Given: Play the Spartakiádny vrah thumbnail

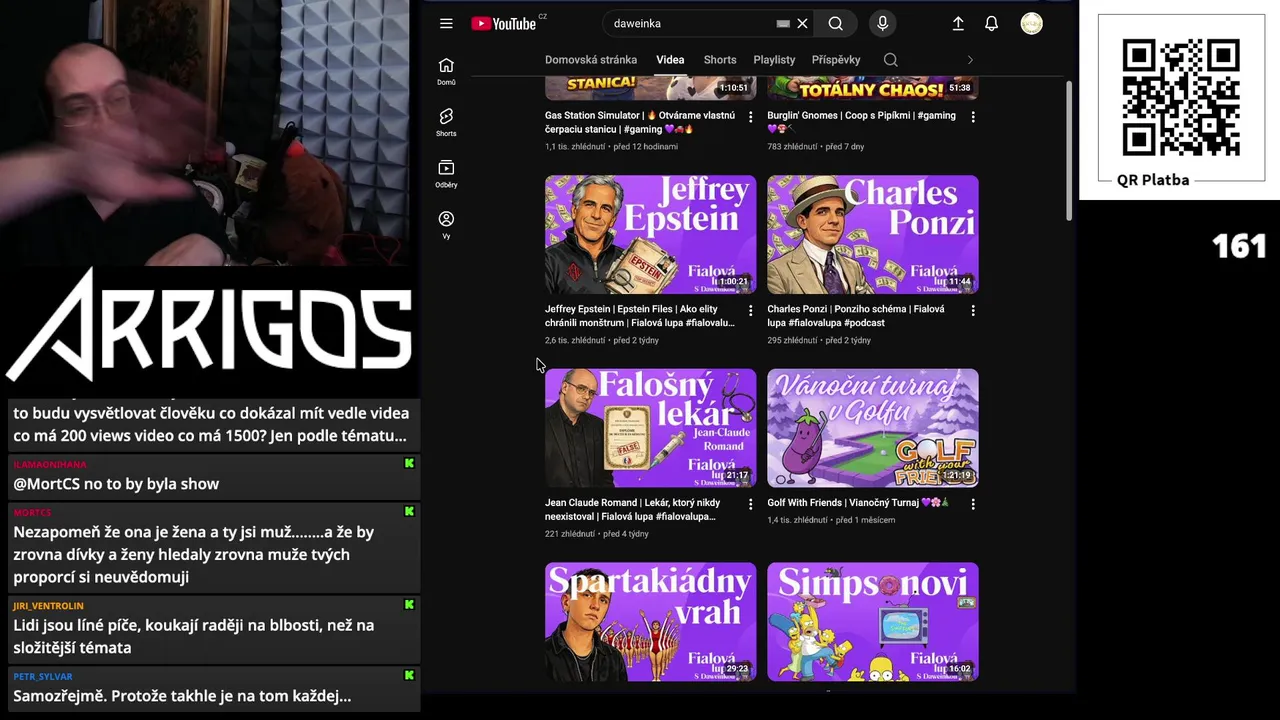Looking at the screenshot, I should pos(650,622).
